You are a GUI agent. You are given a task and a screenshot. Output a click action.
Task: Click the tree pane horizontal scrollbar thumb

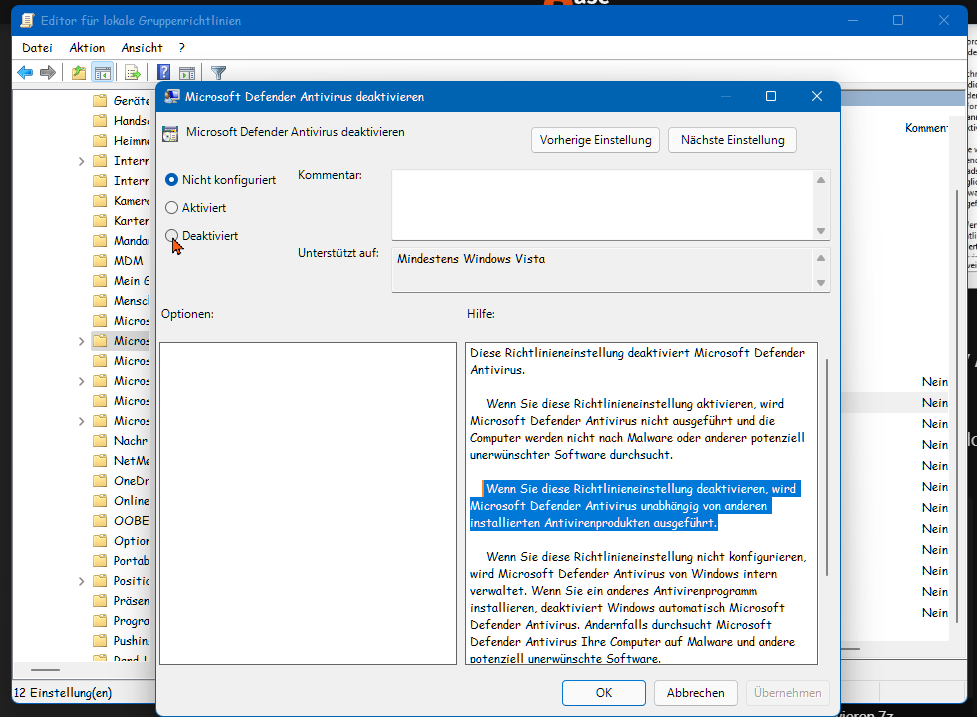[45, 670]
